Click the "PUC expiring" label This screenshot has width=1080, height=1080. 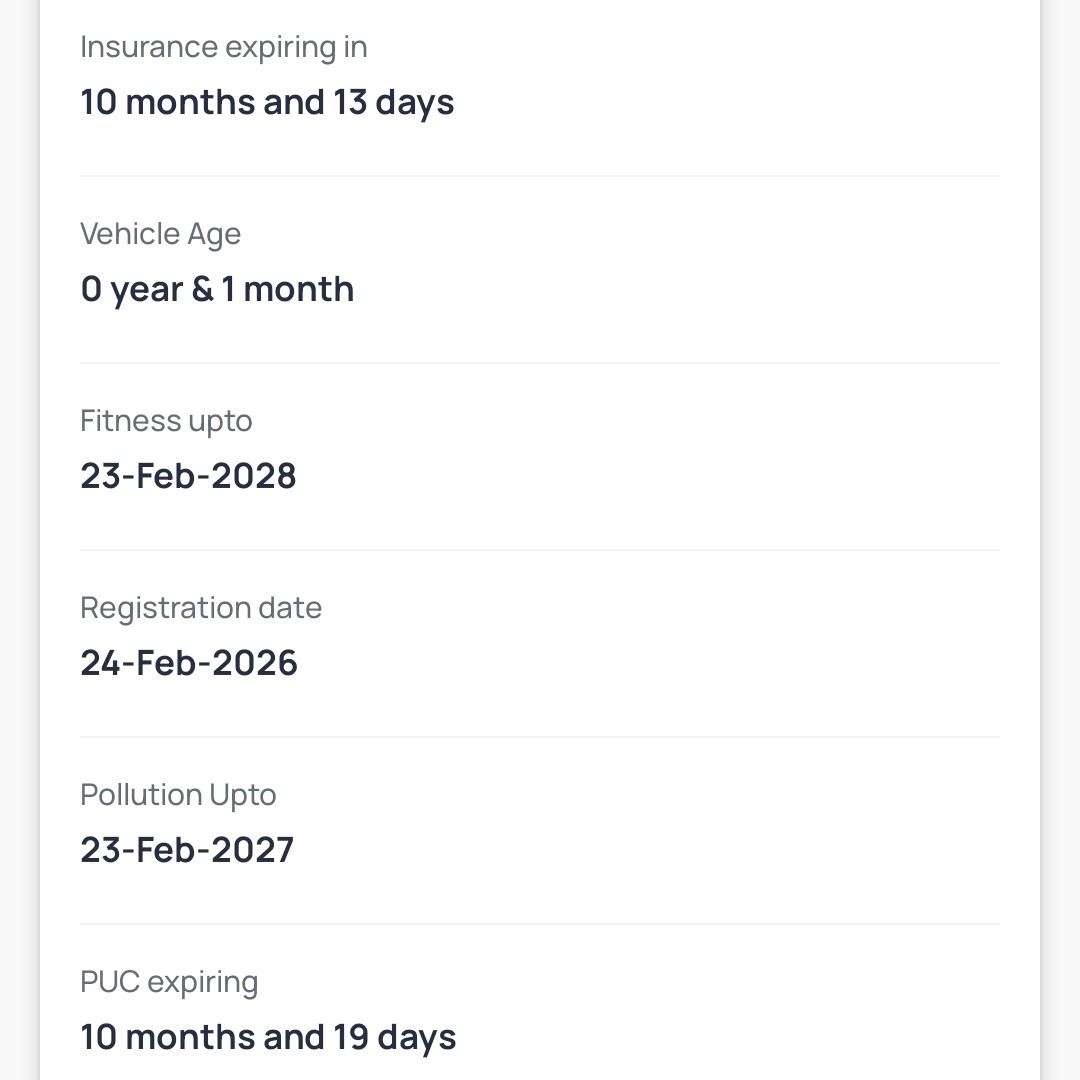pos(169,982)
